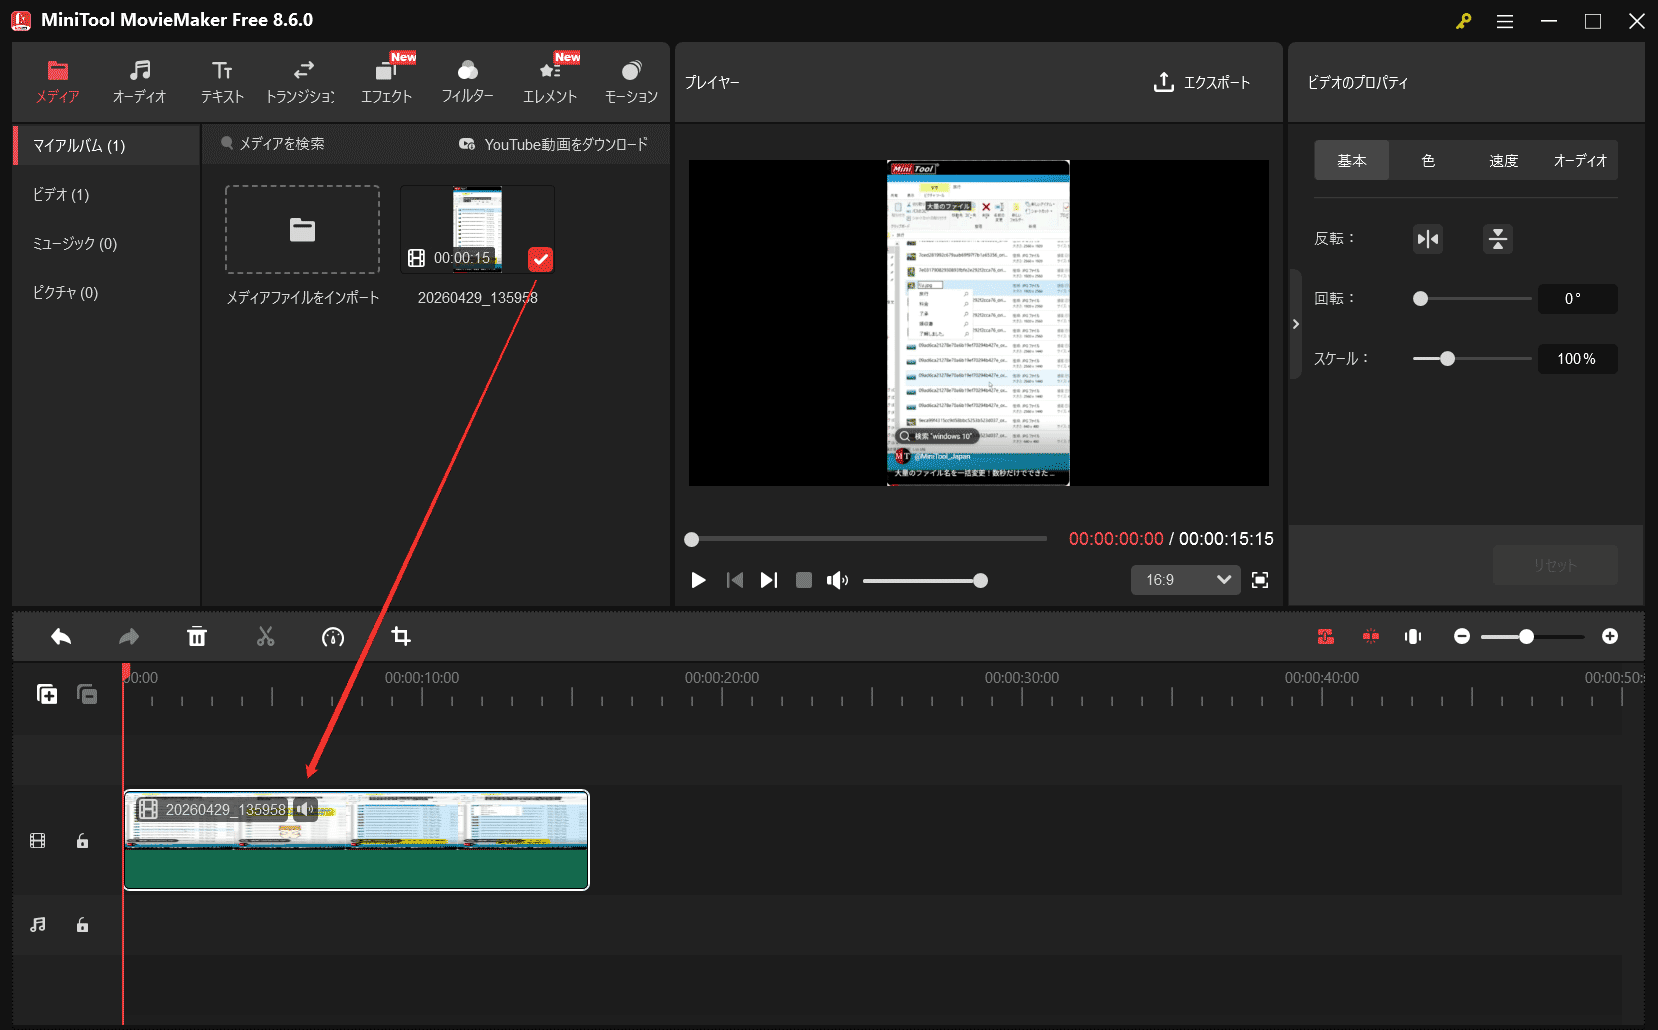
Task: Enter fullscreen player mode
Action: click(1260, 580)
